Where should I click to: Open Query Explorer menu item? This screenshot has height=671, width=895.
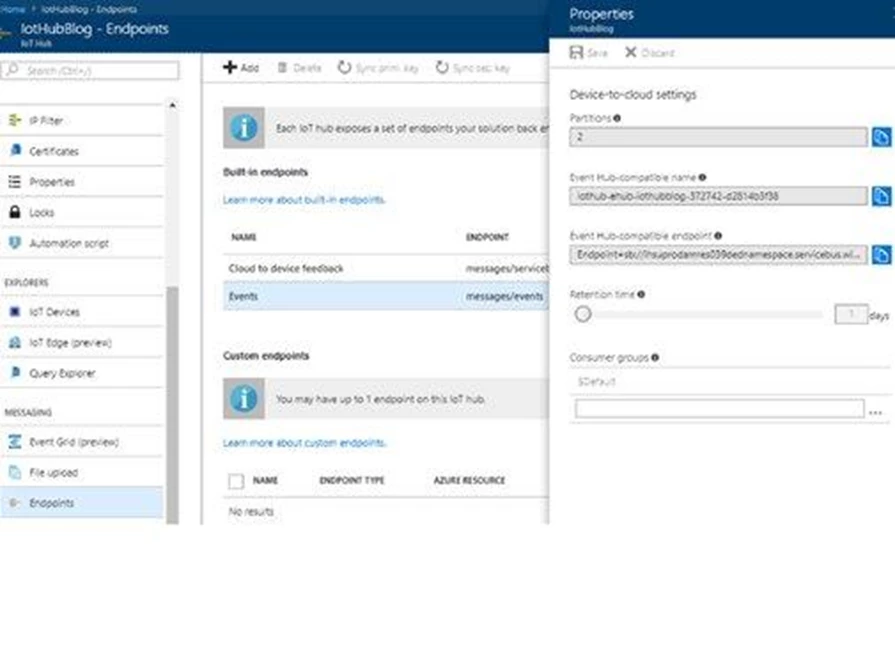[62, 373]
